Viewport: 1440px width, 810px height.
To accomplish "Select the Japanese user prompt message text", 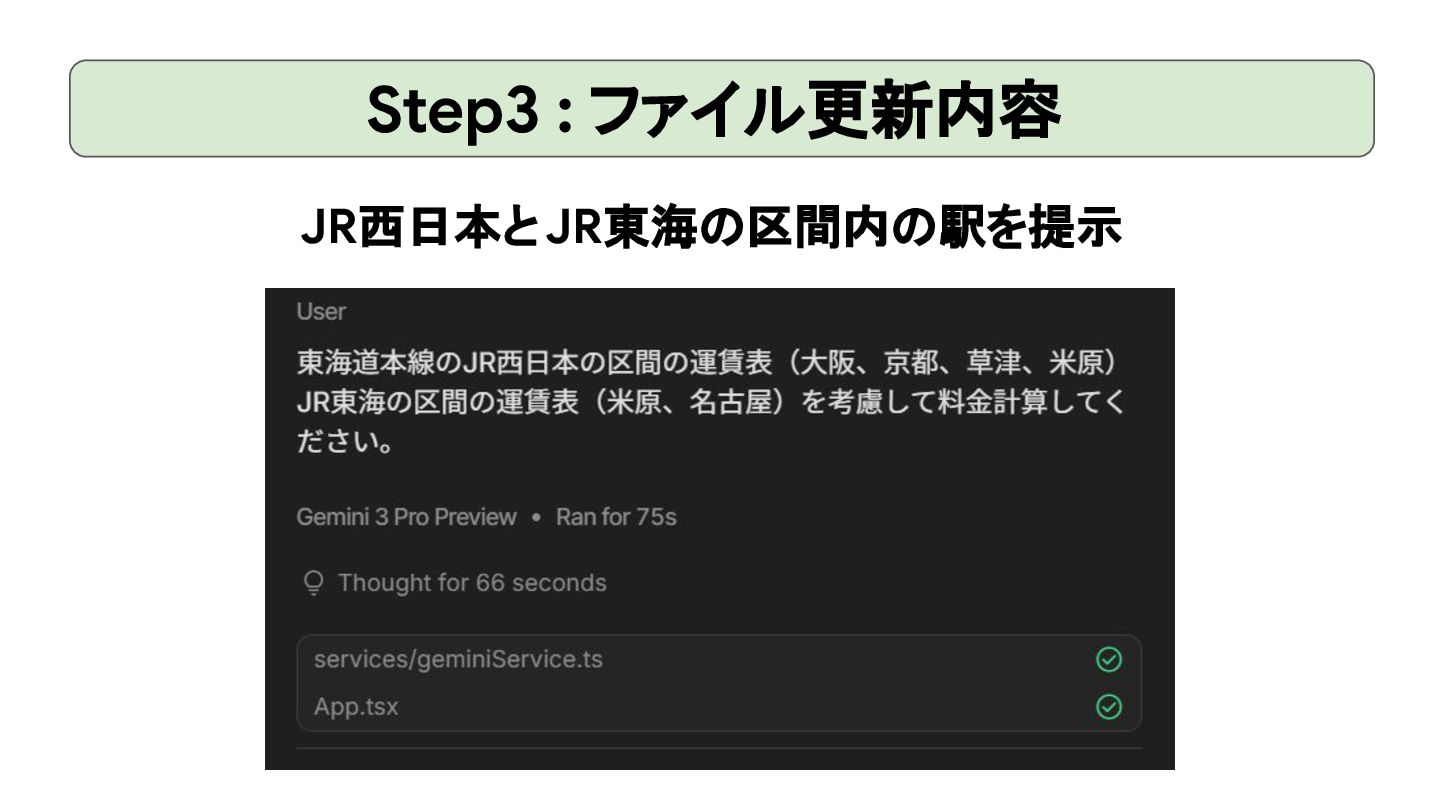I will tap(711, 402).
